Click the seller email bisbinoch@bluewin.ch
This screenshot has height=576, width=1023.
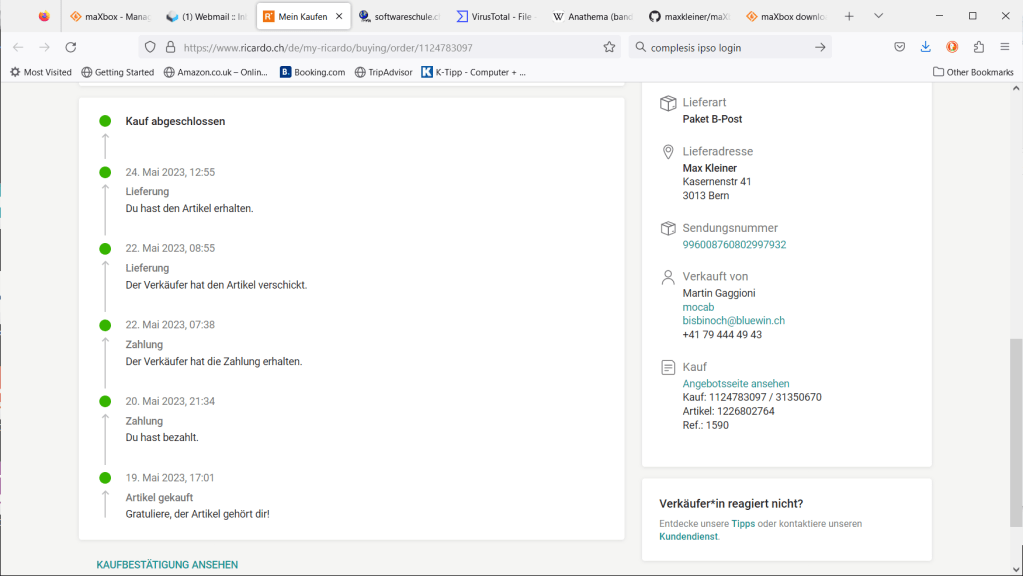click(x=733, y=321)
